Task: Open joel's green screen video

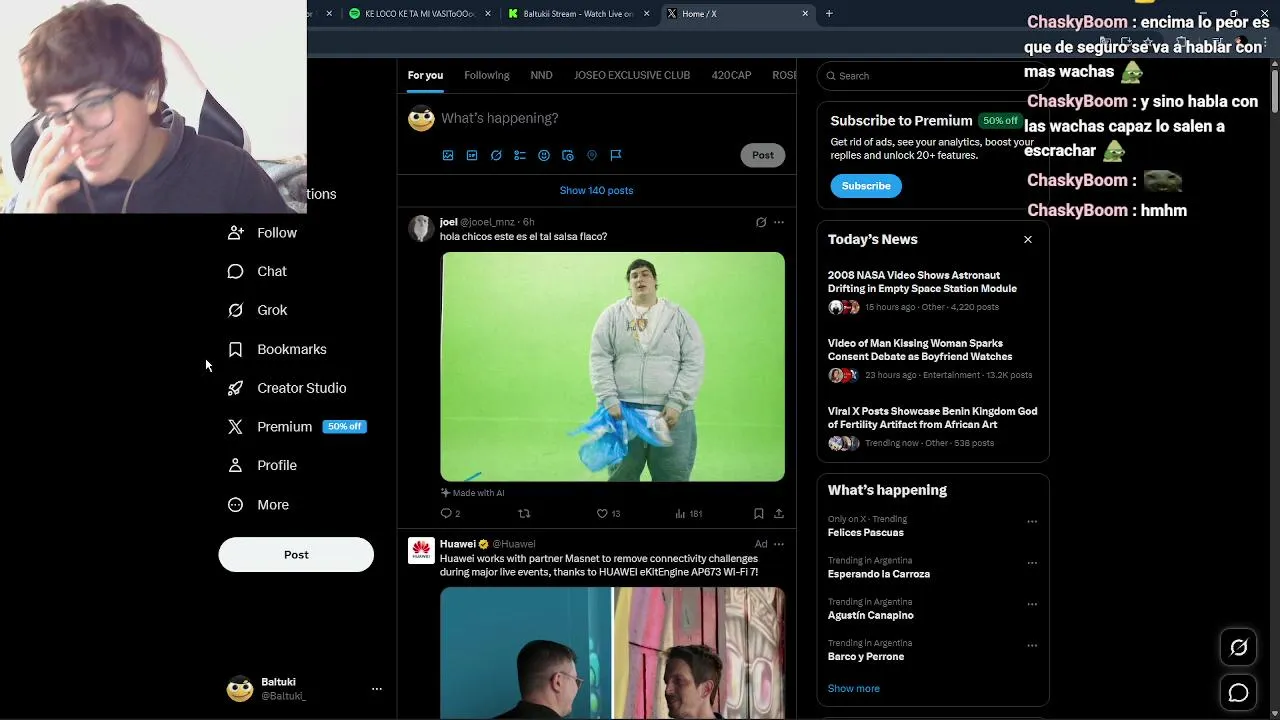Action: point(612,367)
